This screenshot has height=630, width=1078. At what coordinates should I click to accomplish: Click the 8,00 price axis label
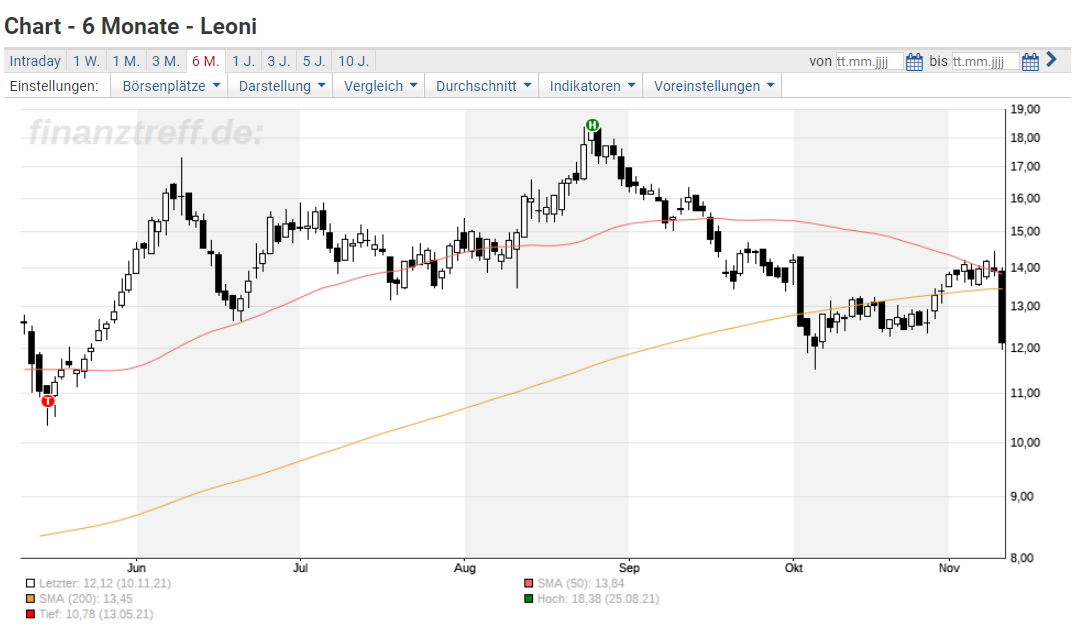(x=1022, y=558)
